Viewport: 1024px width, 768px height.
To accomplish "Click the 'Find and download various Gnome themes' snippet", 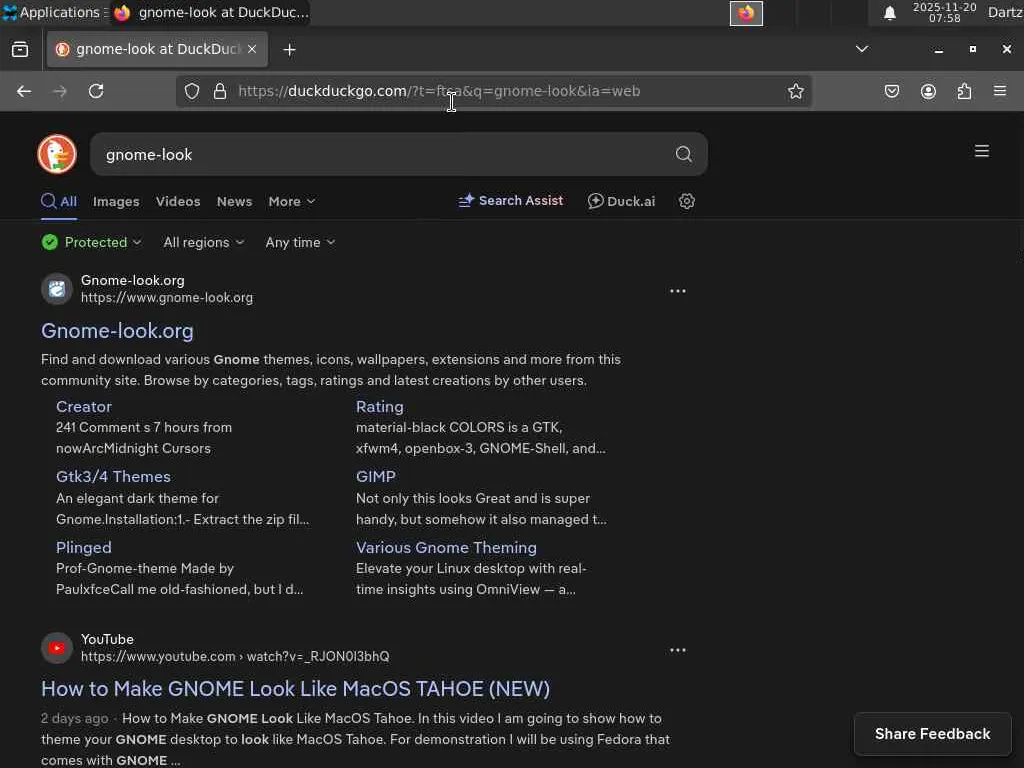I will point(331,370).
